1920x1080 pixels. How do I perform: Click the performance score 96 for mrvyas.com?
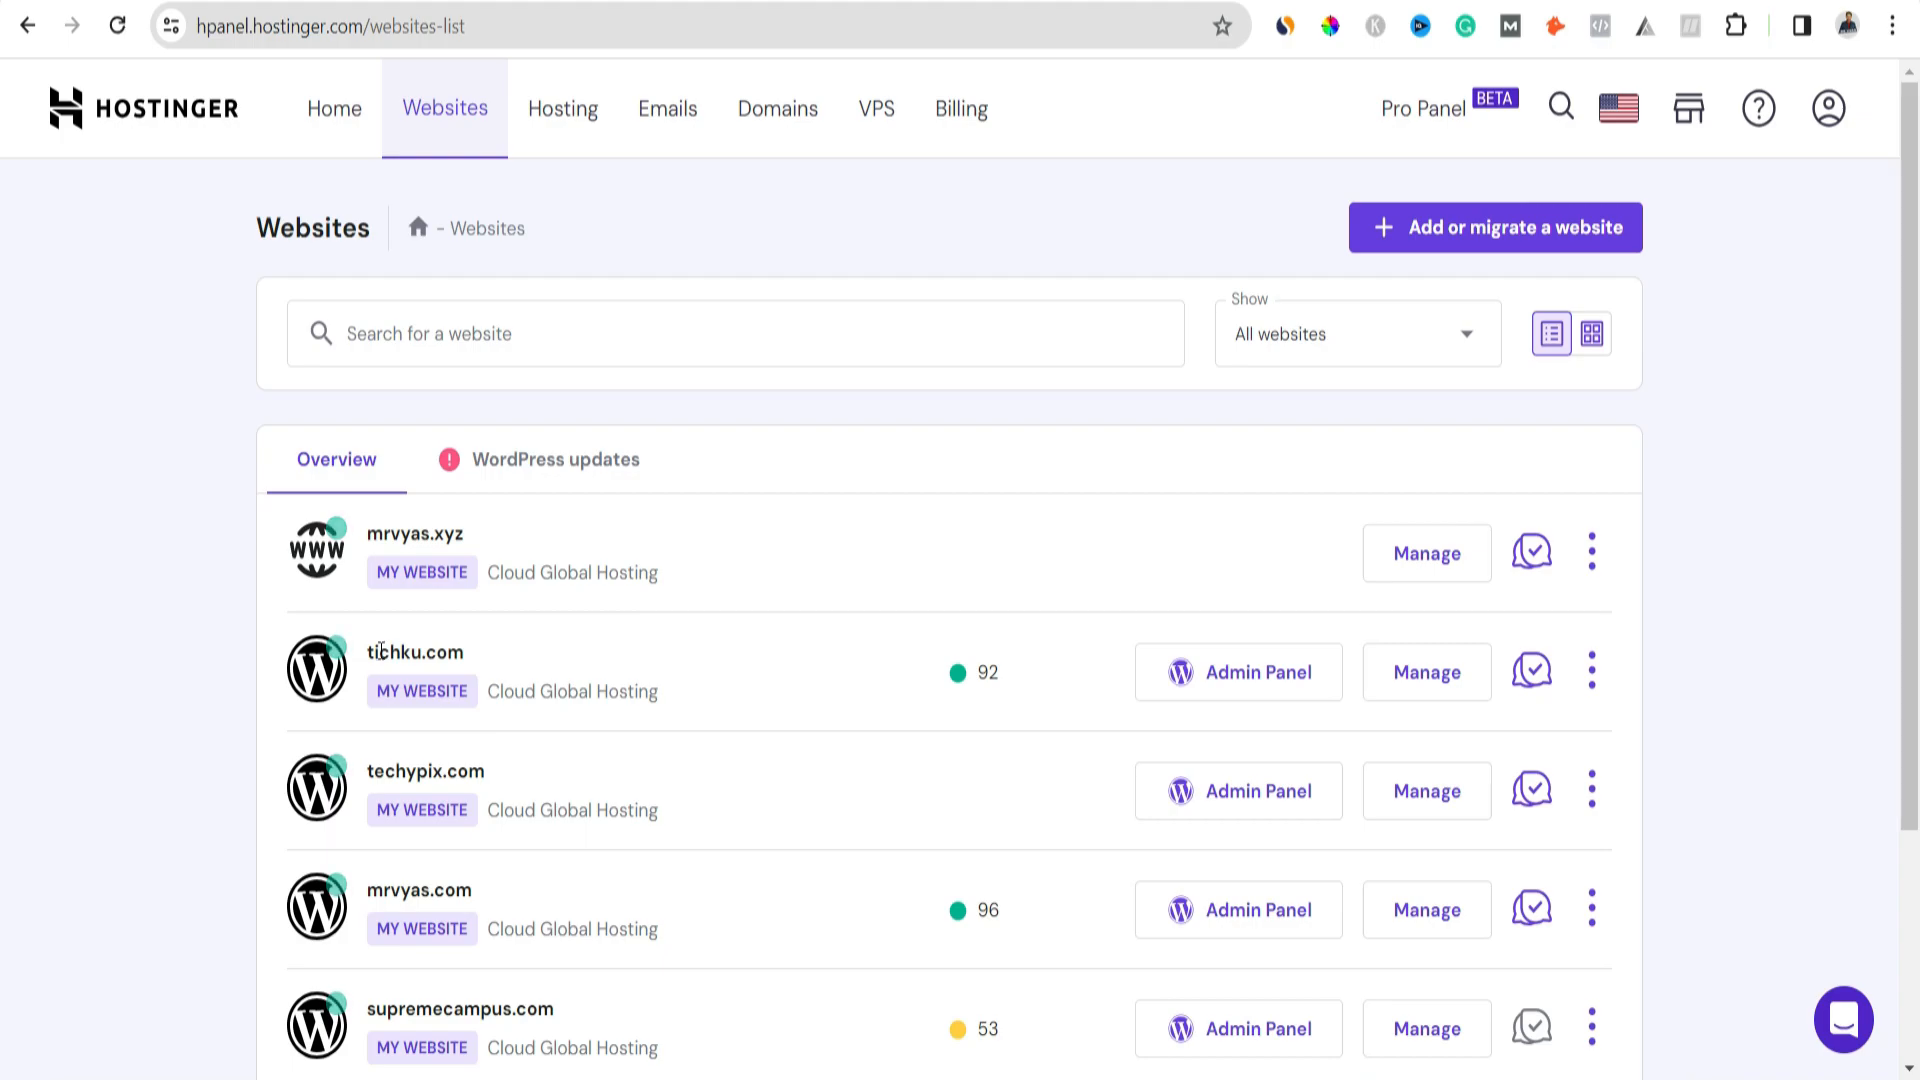[974, 910]
